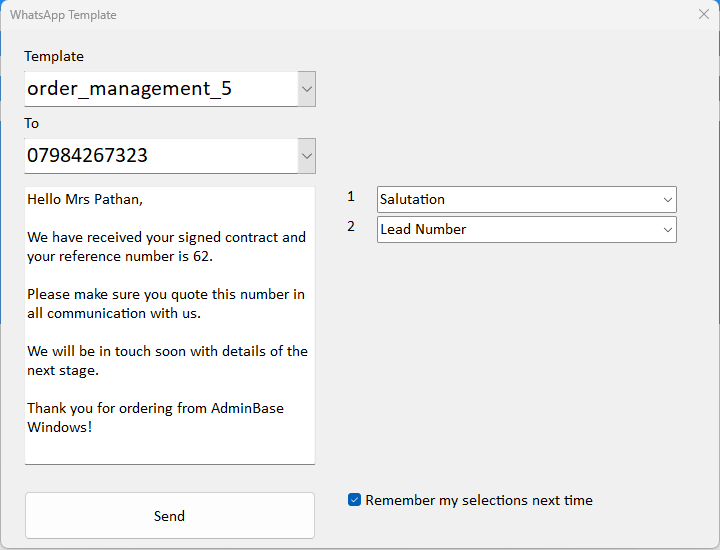Image resolution: width=720 pixels, height=550 pixels.
Task: Click the Template field label
Action: click(54, 56)
